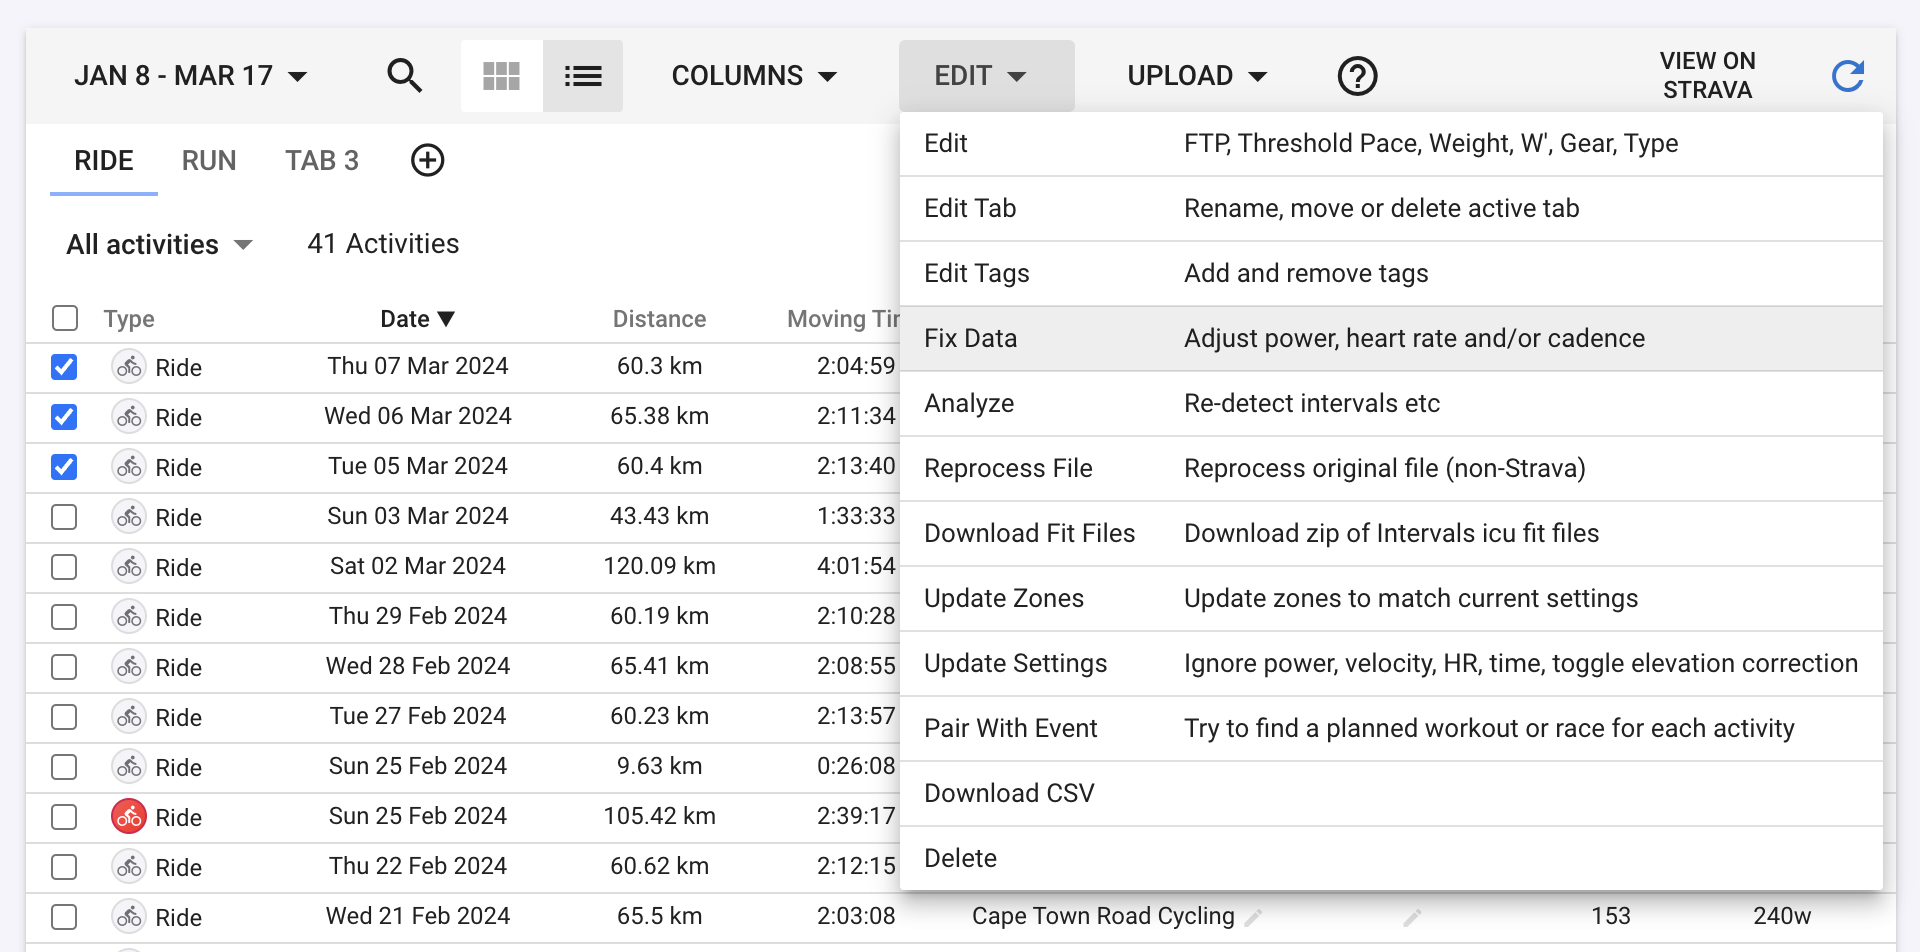Add a new tab with plus icon

tap(427, 160)
